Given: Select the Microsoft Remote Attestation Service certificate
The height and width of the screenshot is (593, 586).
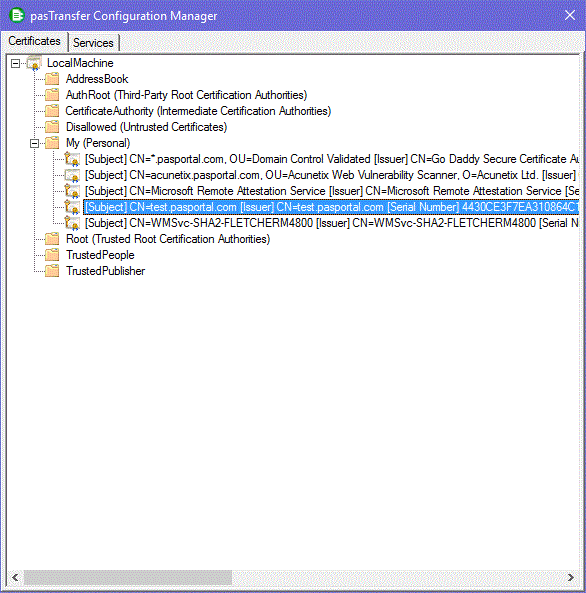Looking at the screenshot, I should click(x=331, y=191).
